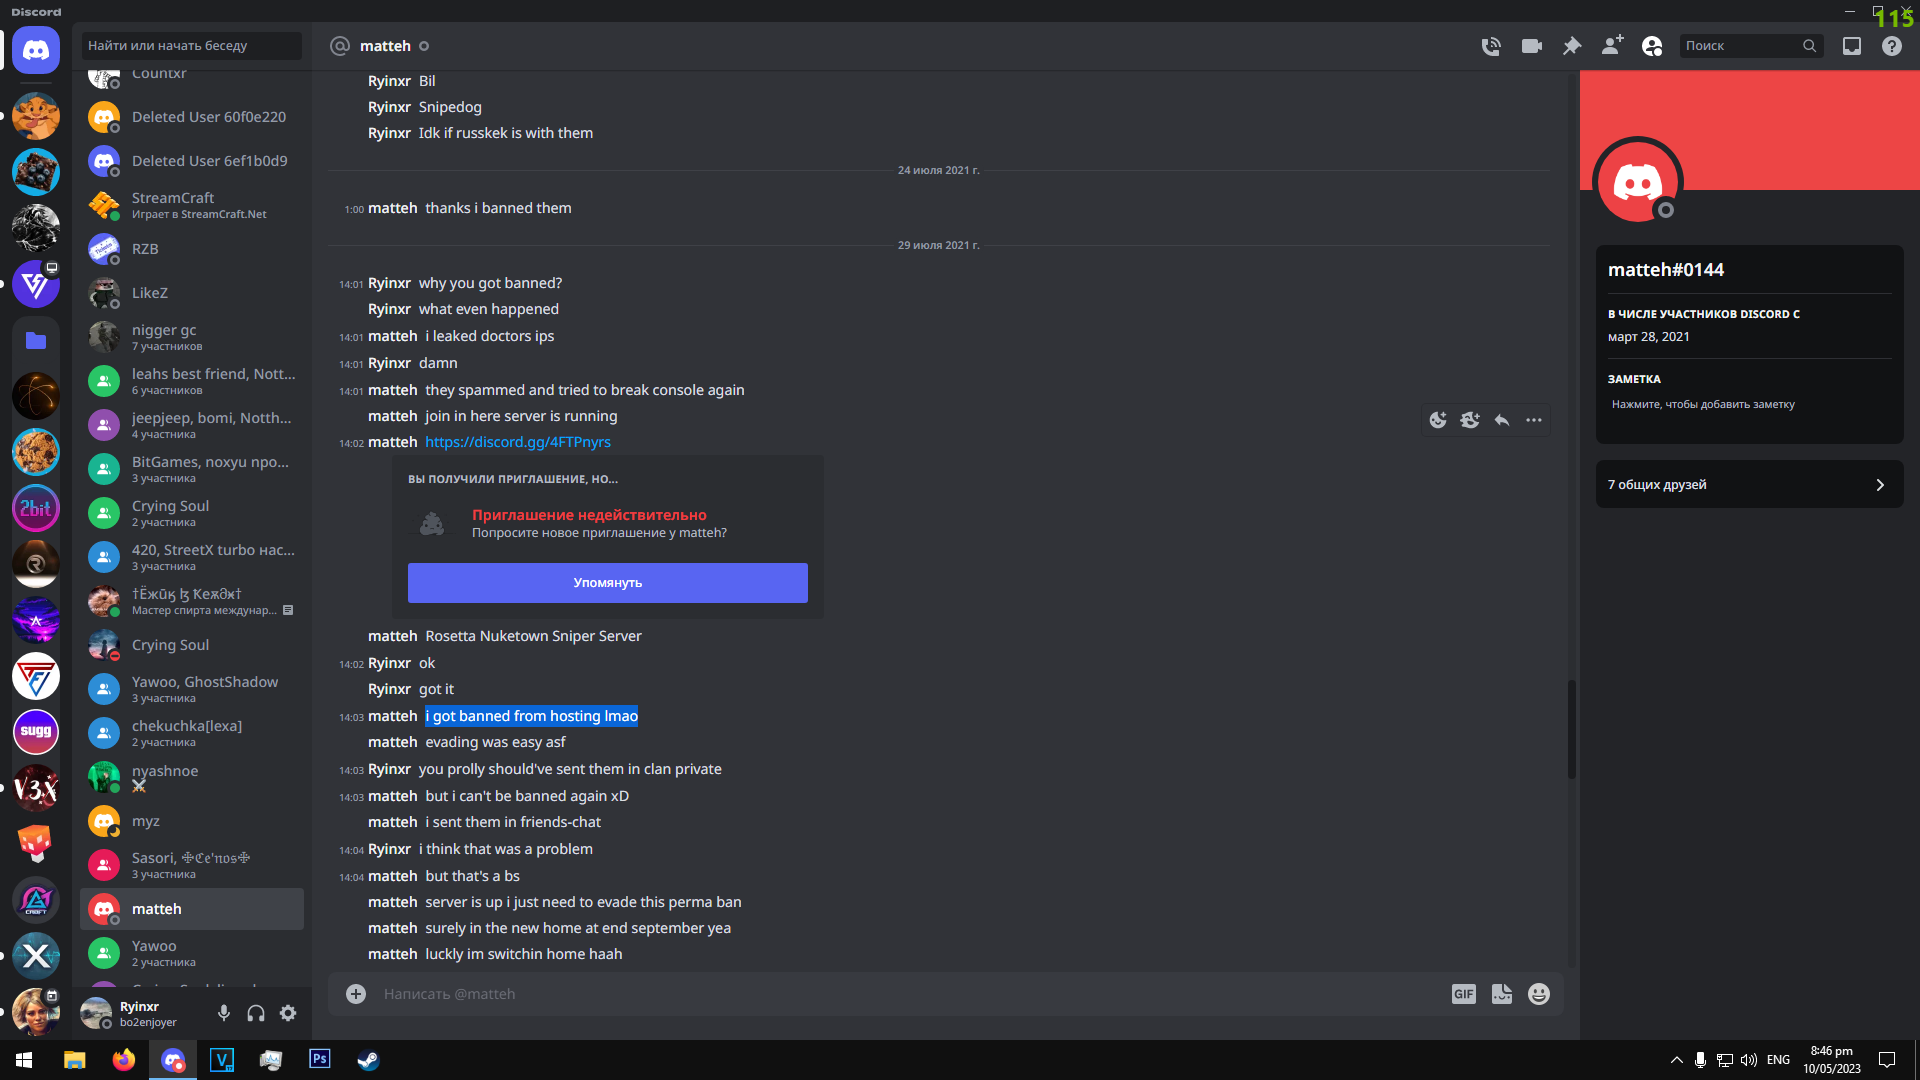Open user settings gear

[288, 1013]
